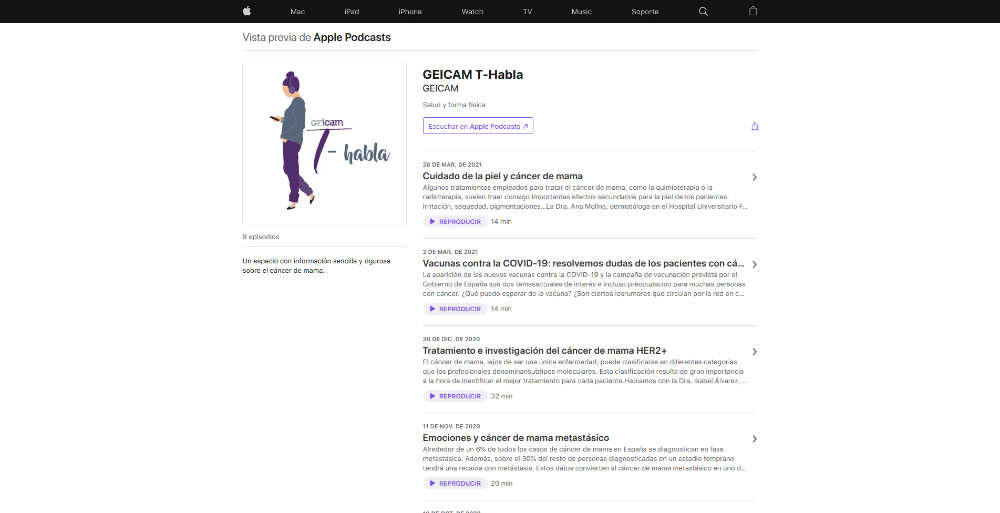Image resolution: width=1000 pixels, height=513 pixels.
Task: Click the 20 min duration label
Action: (x=501, y=484)
